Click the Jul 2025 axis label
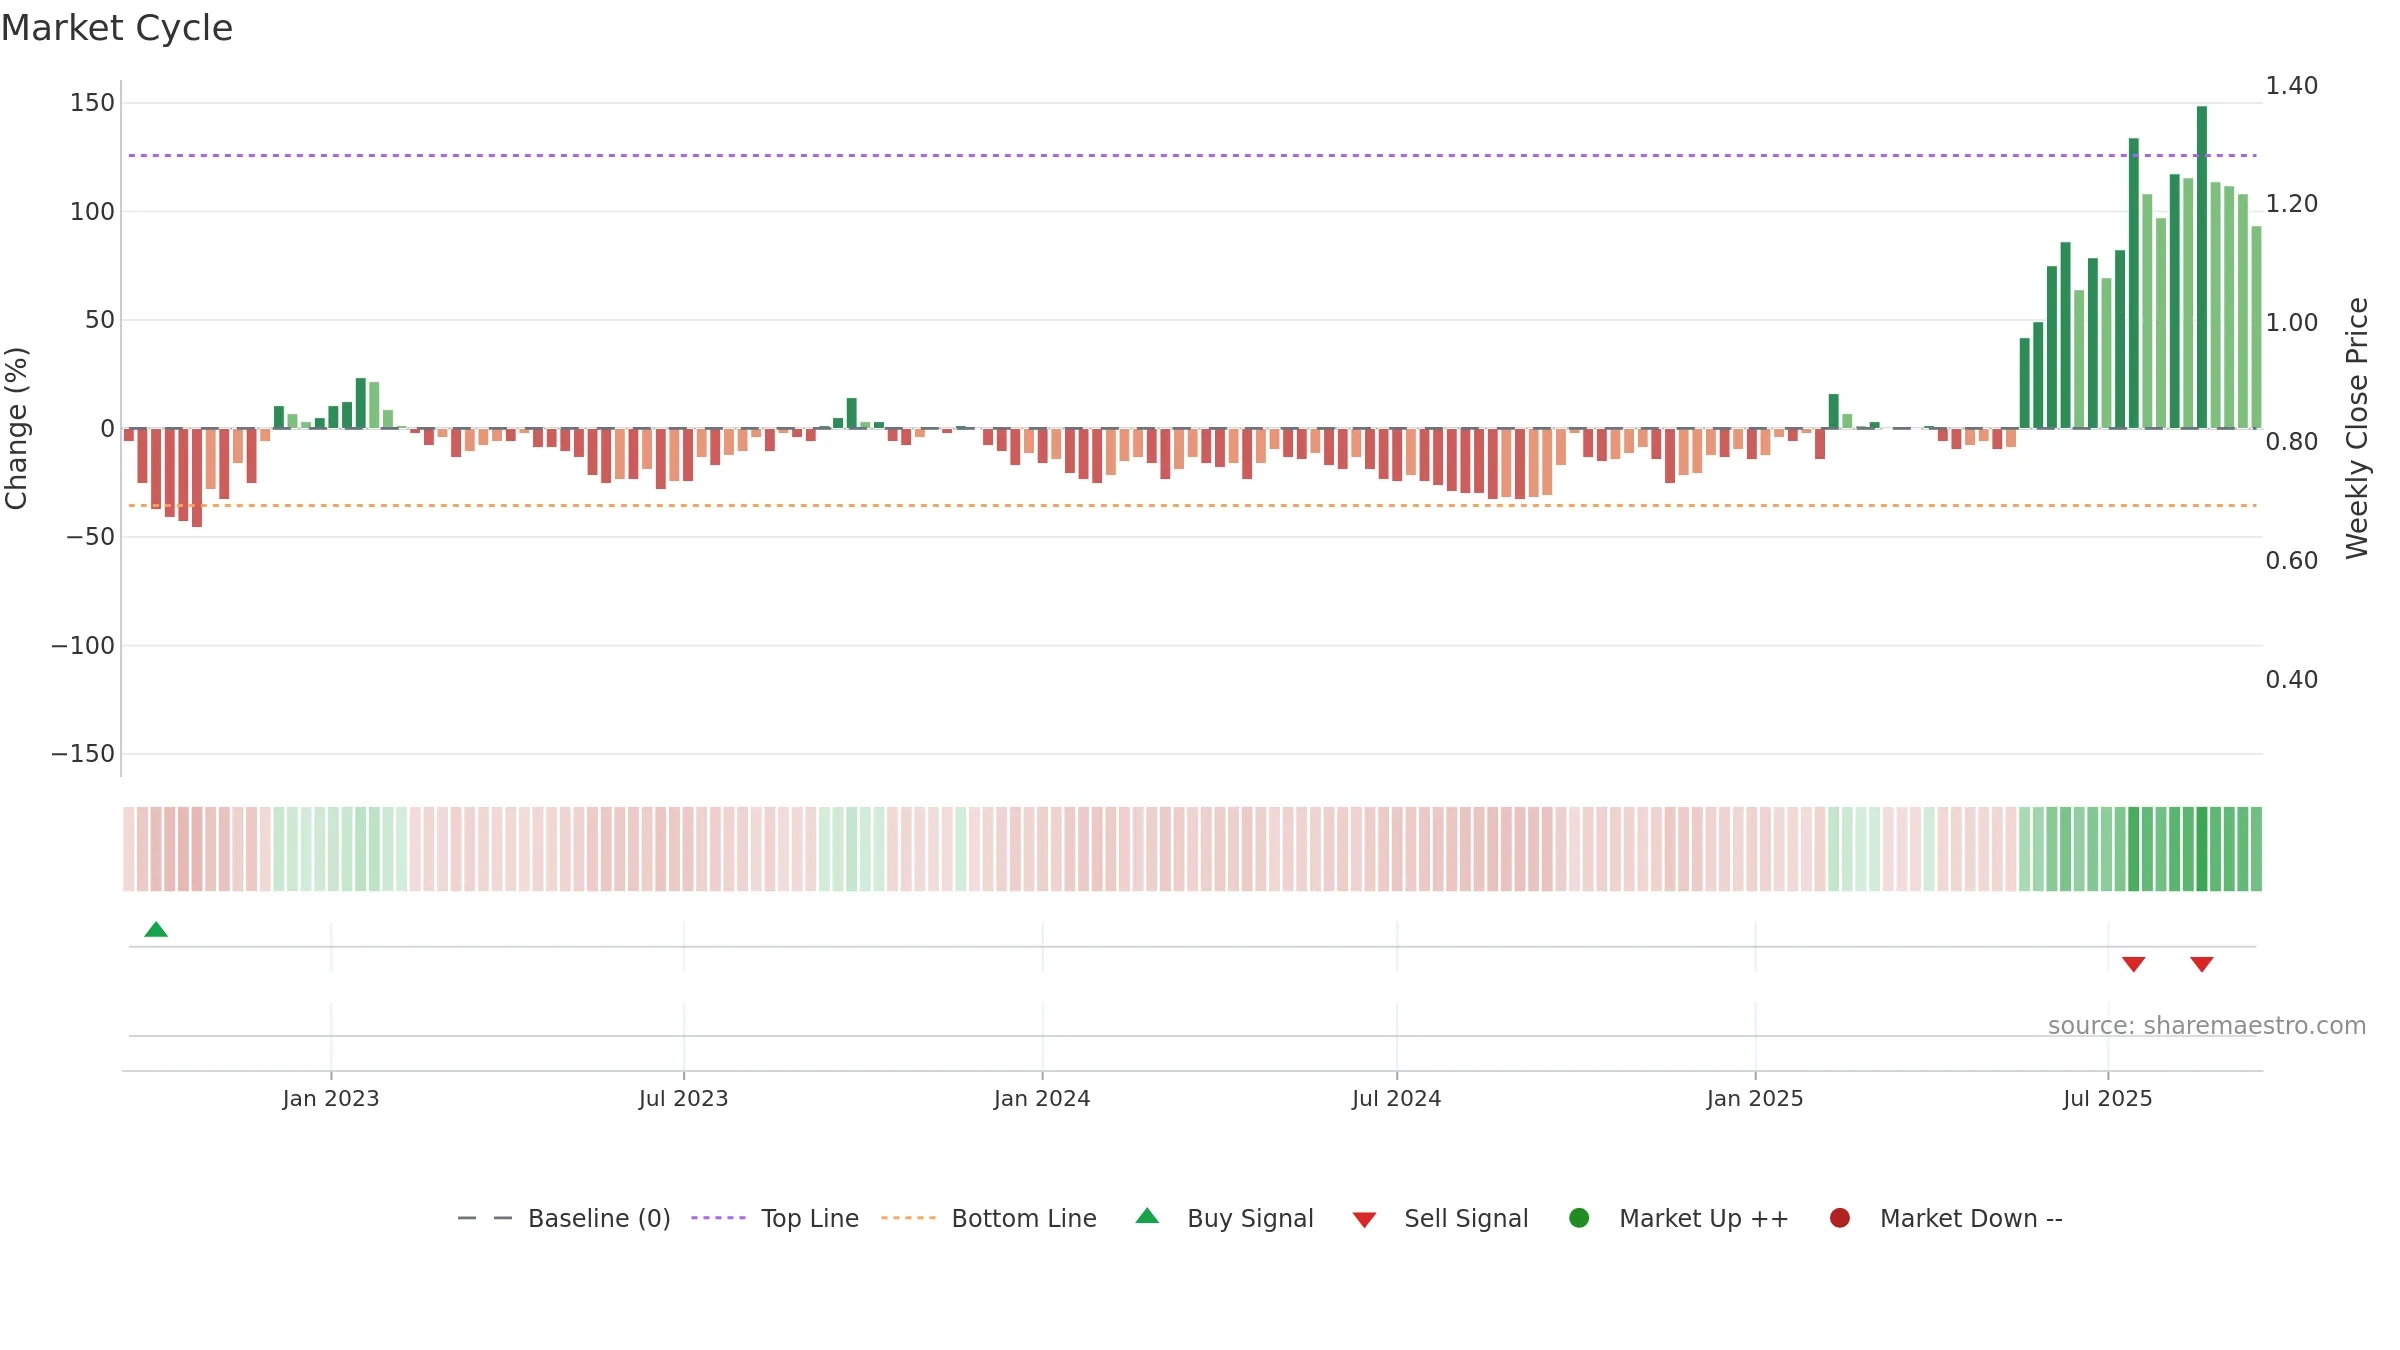 coord(2108,1099)
